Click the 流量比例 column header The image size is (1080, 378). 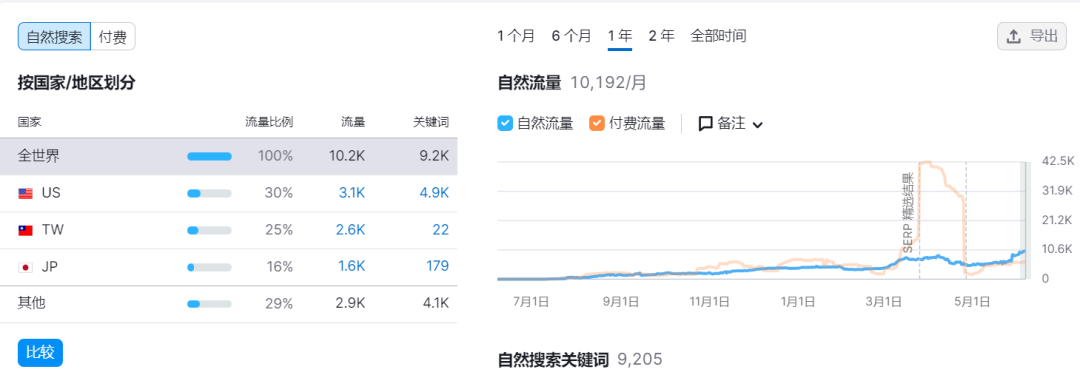point(269,123)
